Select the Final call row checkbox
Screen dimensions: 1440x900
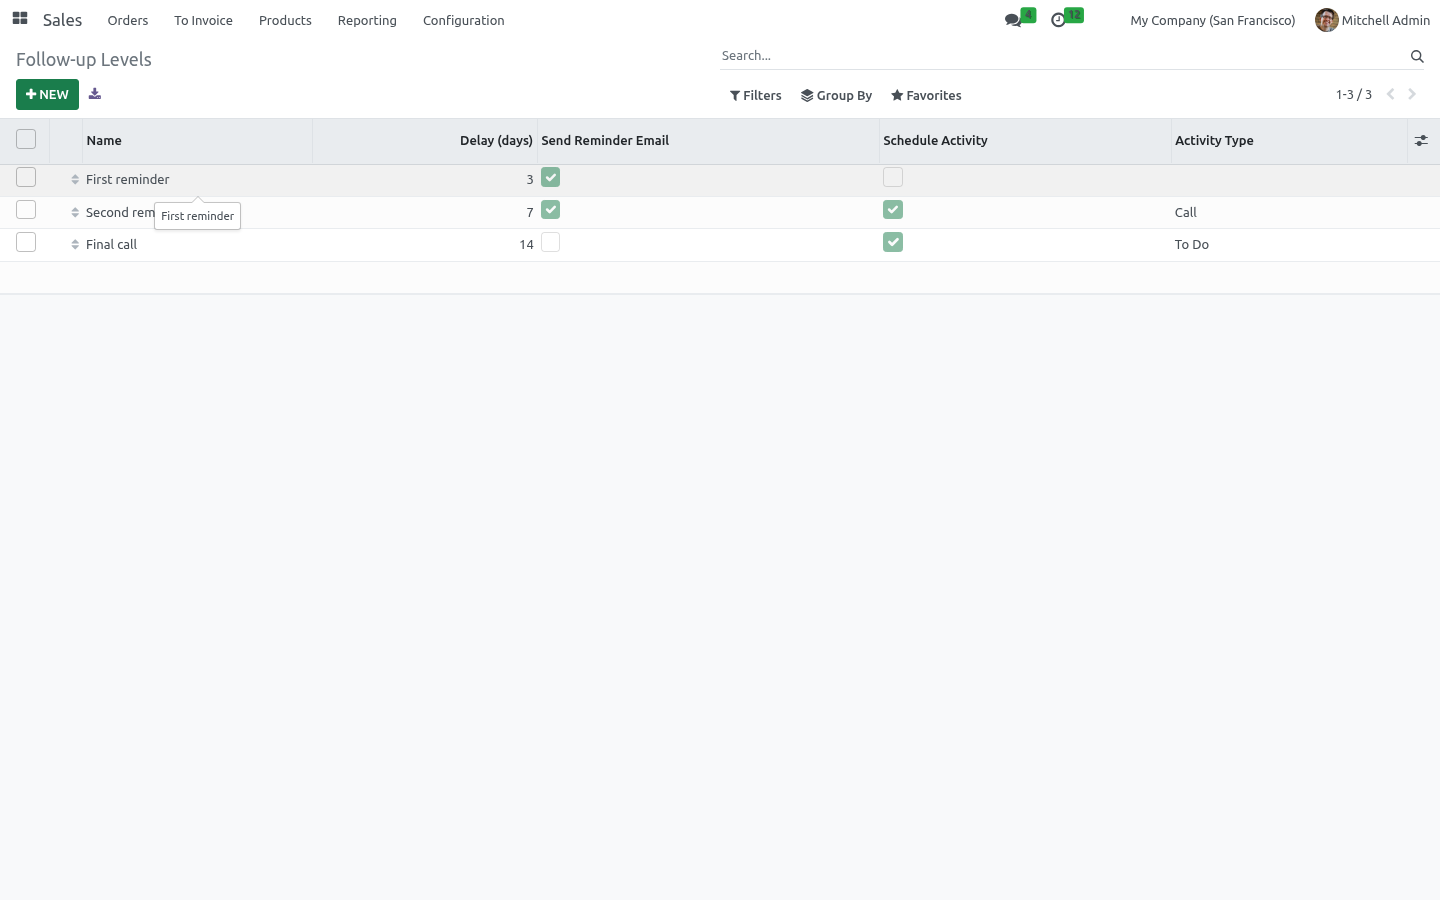(x=26, y=242)
